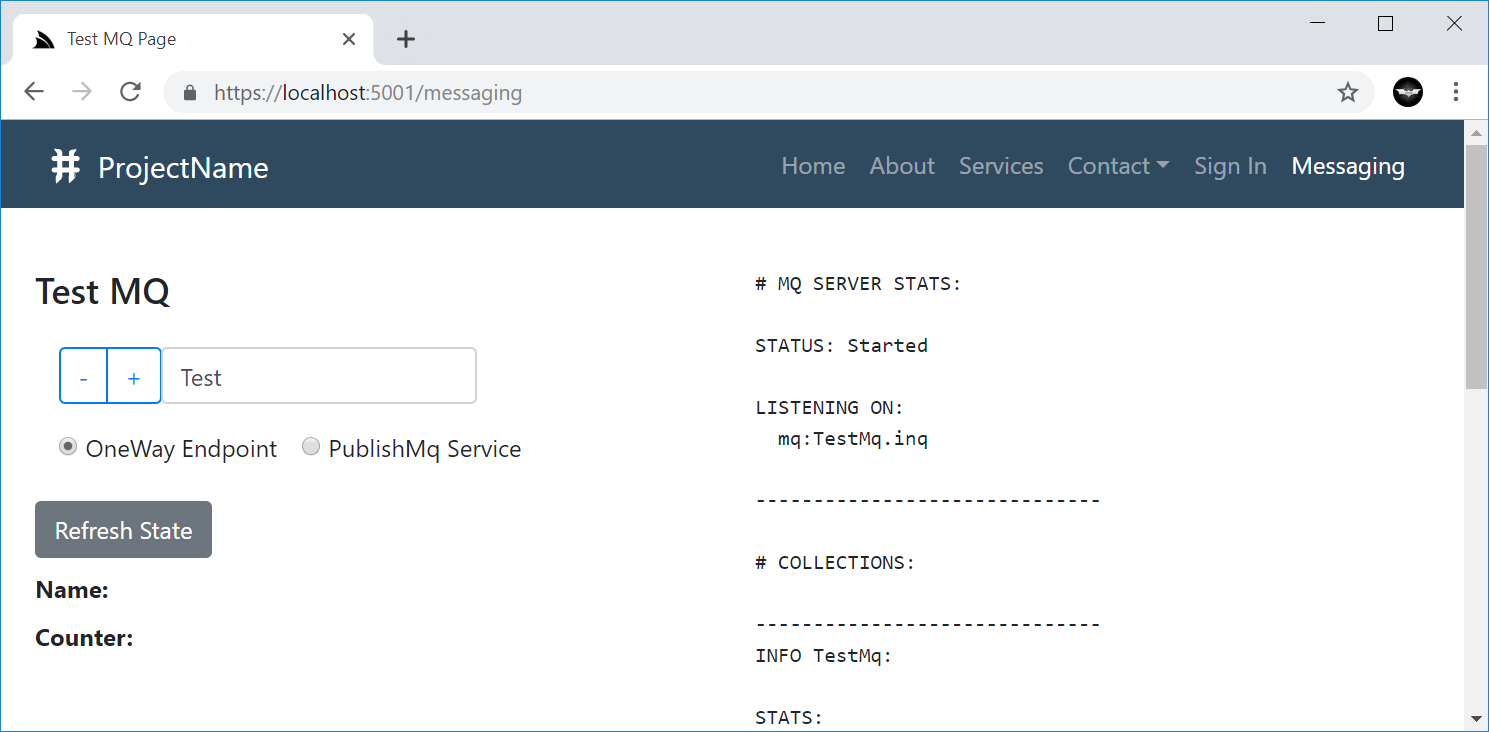Click the '# COLLECTIONS:' text

click(x=835, y=562)
